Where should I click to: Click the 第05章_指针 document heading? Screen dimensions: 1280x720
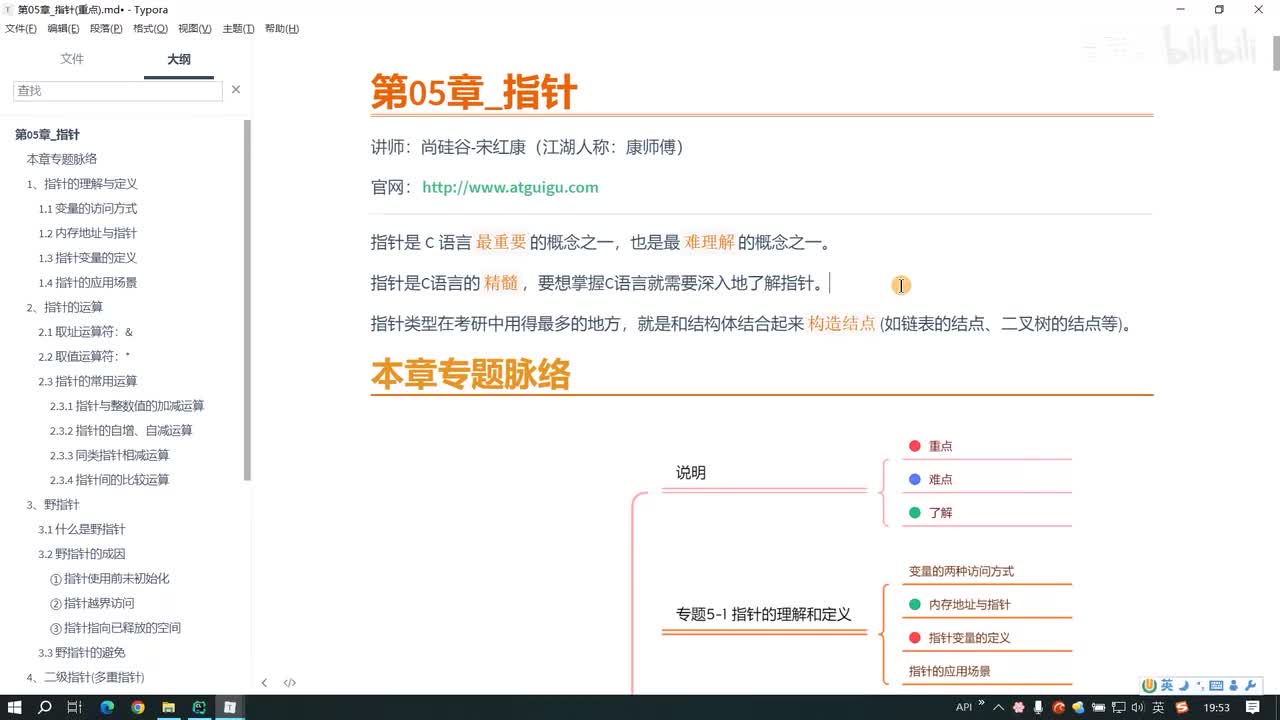tap(474, 92)
